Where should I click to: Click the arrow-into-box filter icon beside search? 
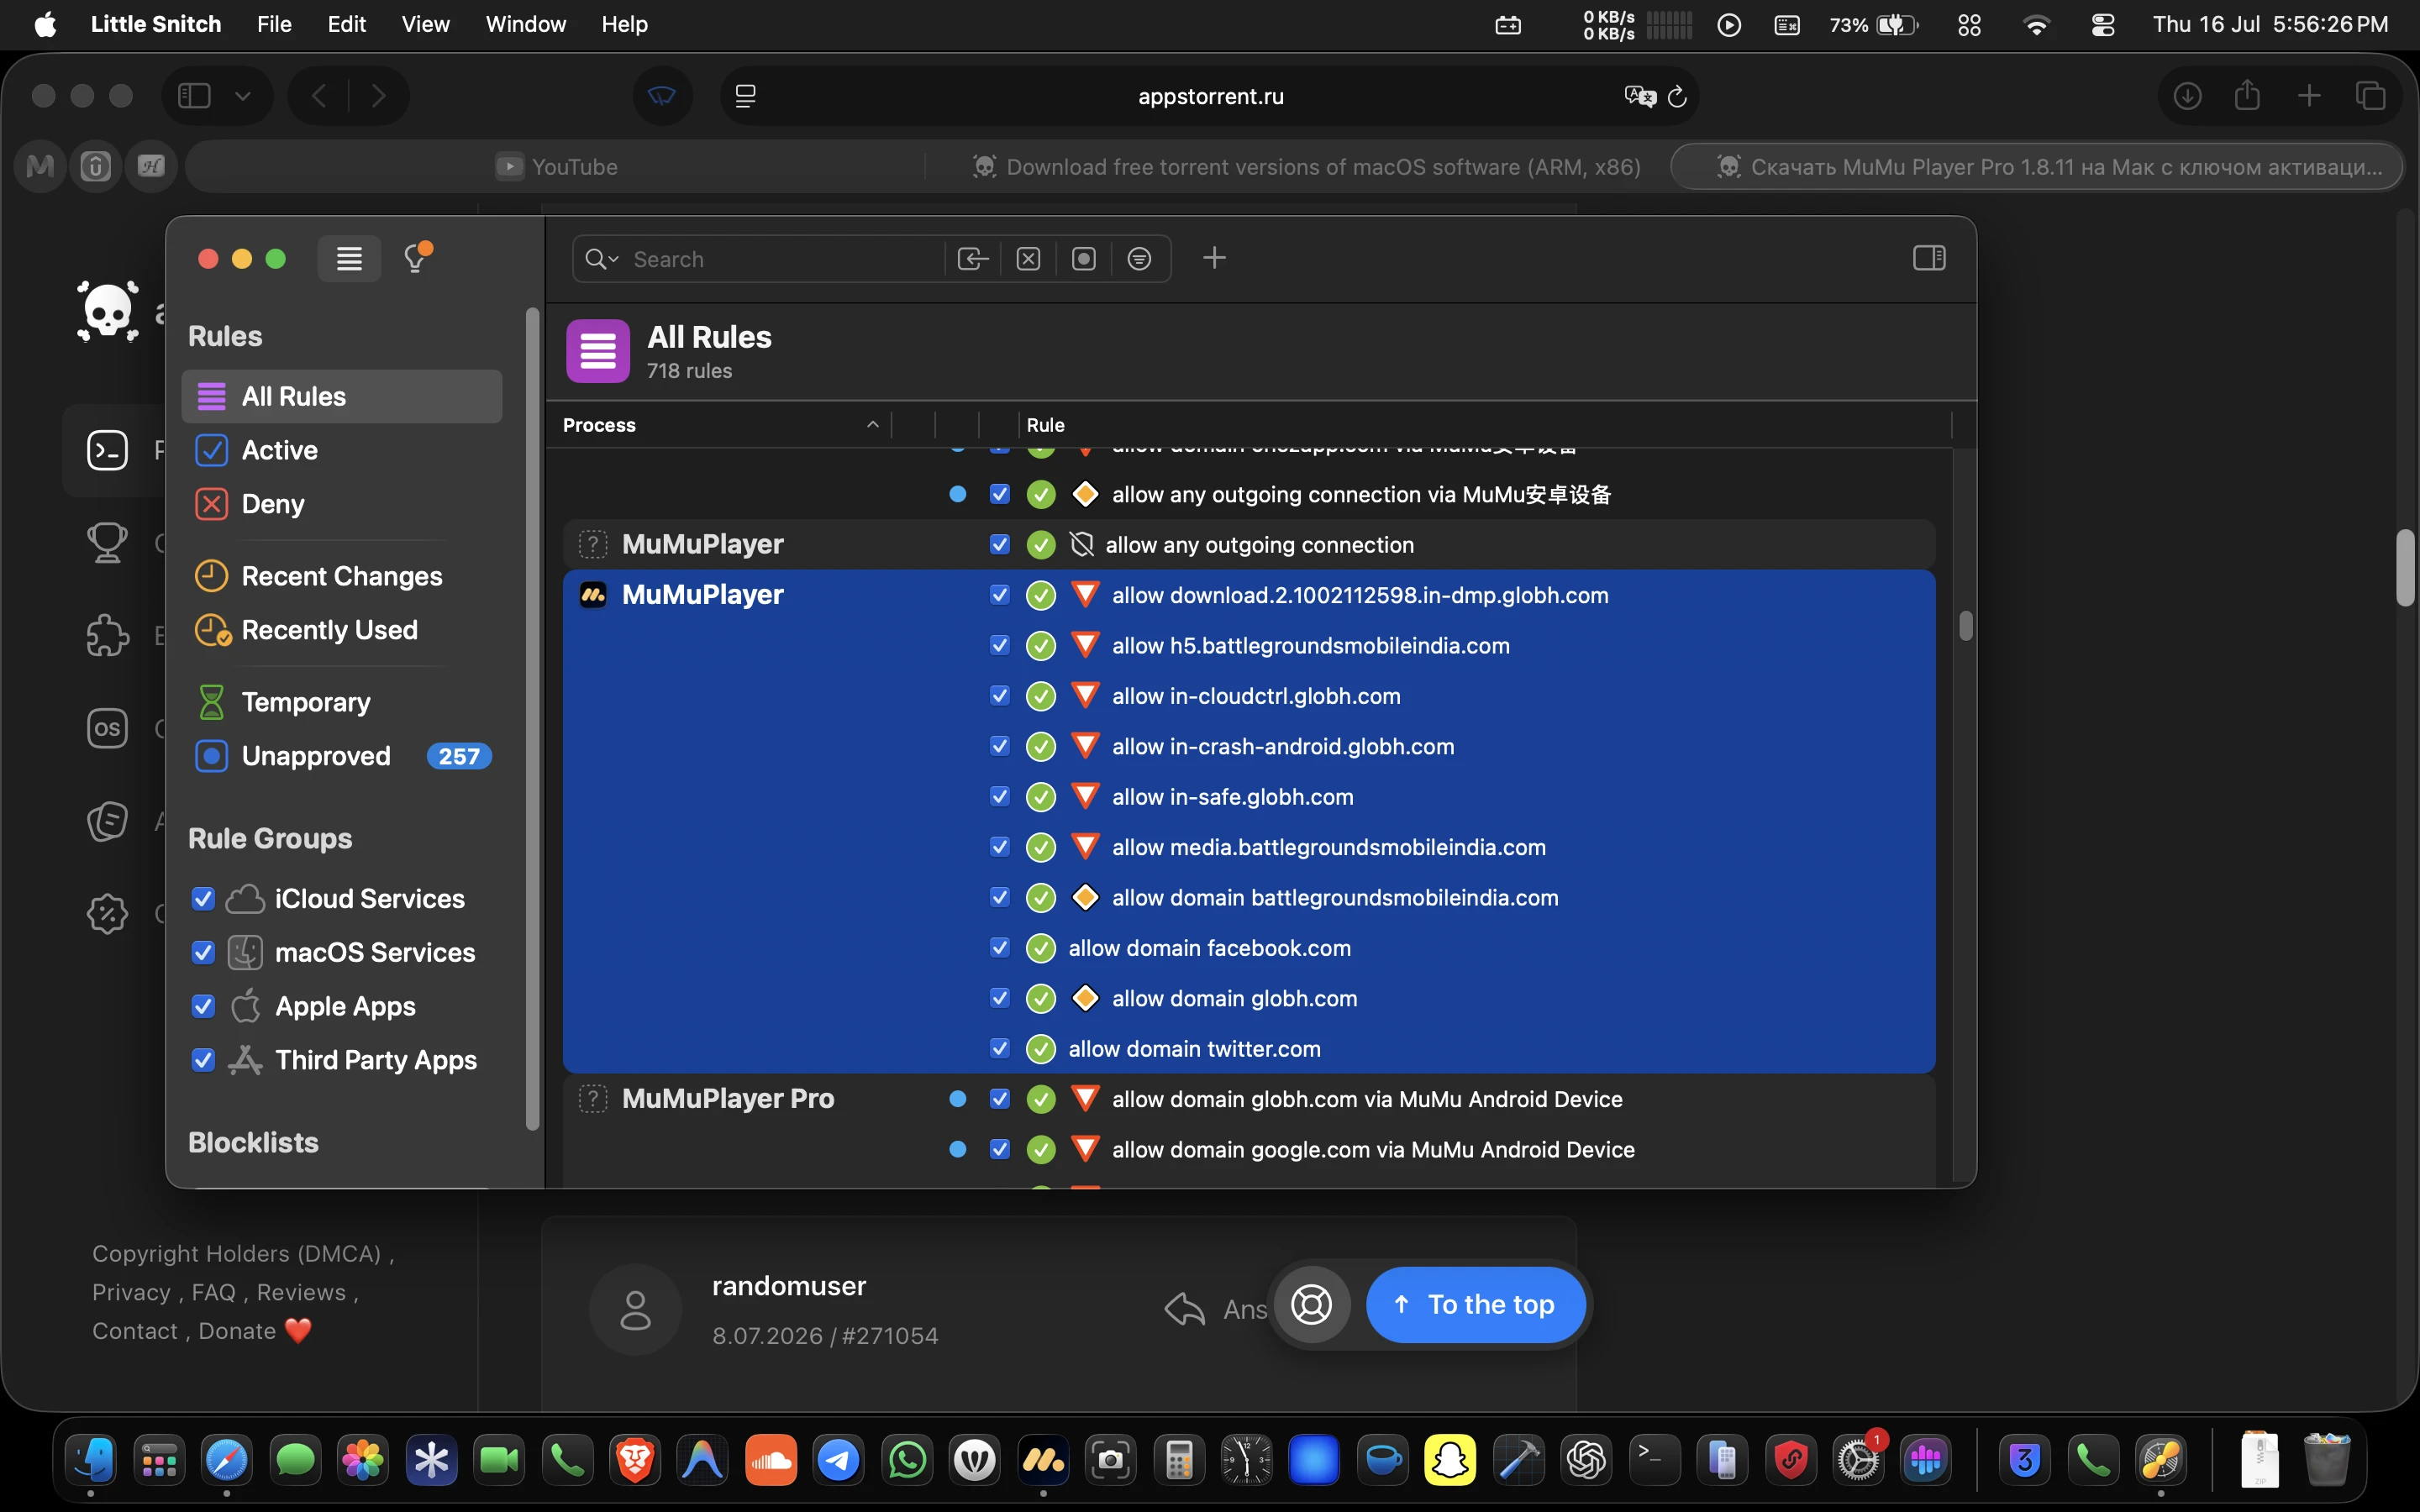[x=972, y=259]
